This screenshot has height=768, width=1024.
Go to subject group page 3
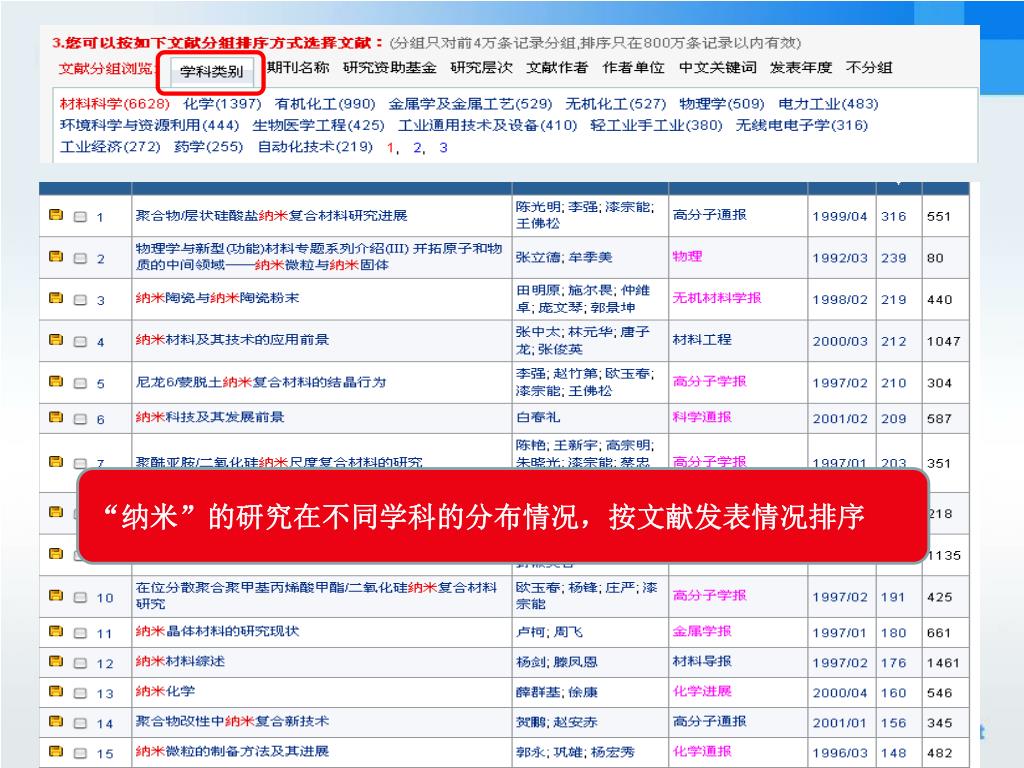(443, 148)
